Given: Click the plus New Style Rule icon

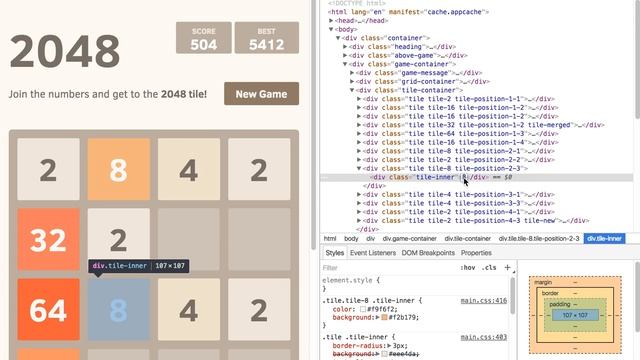Looking at the screenshot, I should [x=507, y=267].
